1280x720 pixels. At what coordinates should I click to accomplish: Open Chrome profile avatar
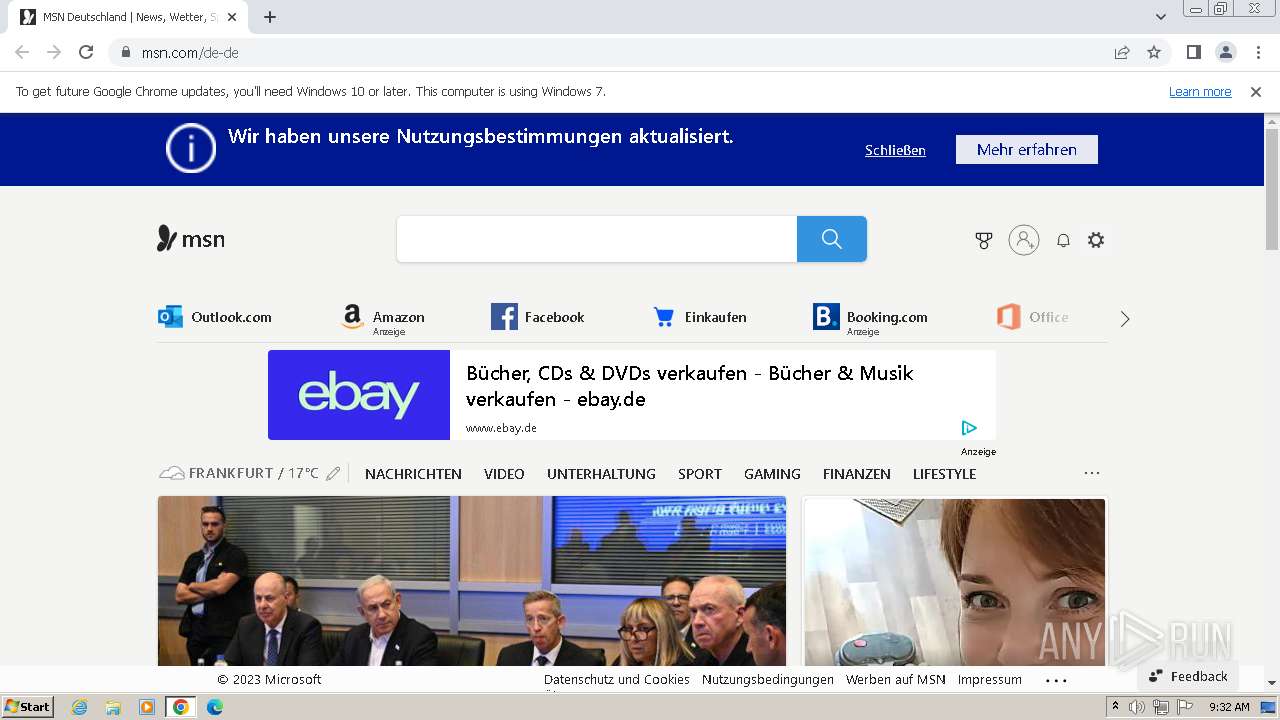[x=1225, y=52]
